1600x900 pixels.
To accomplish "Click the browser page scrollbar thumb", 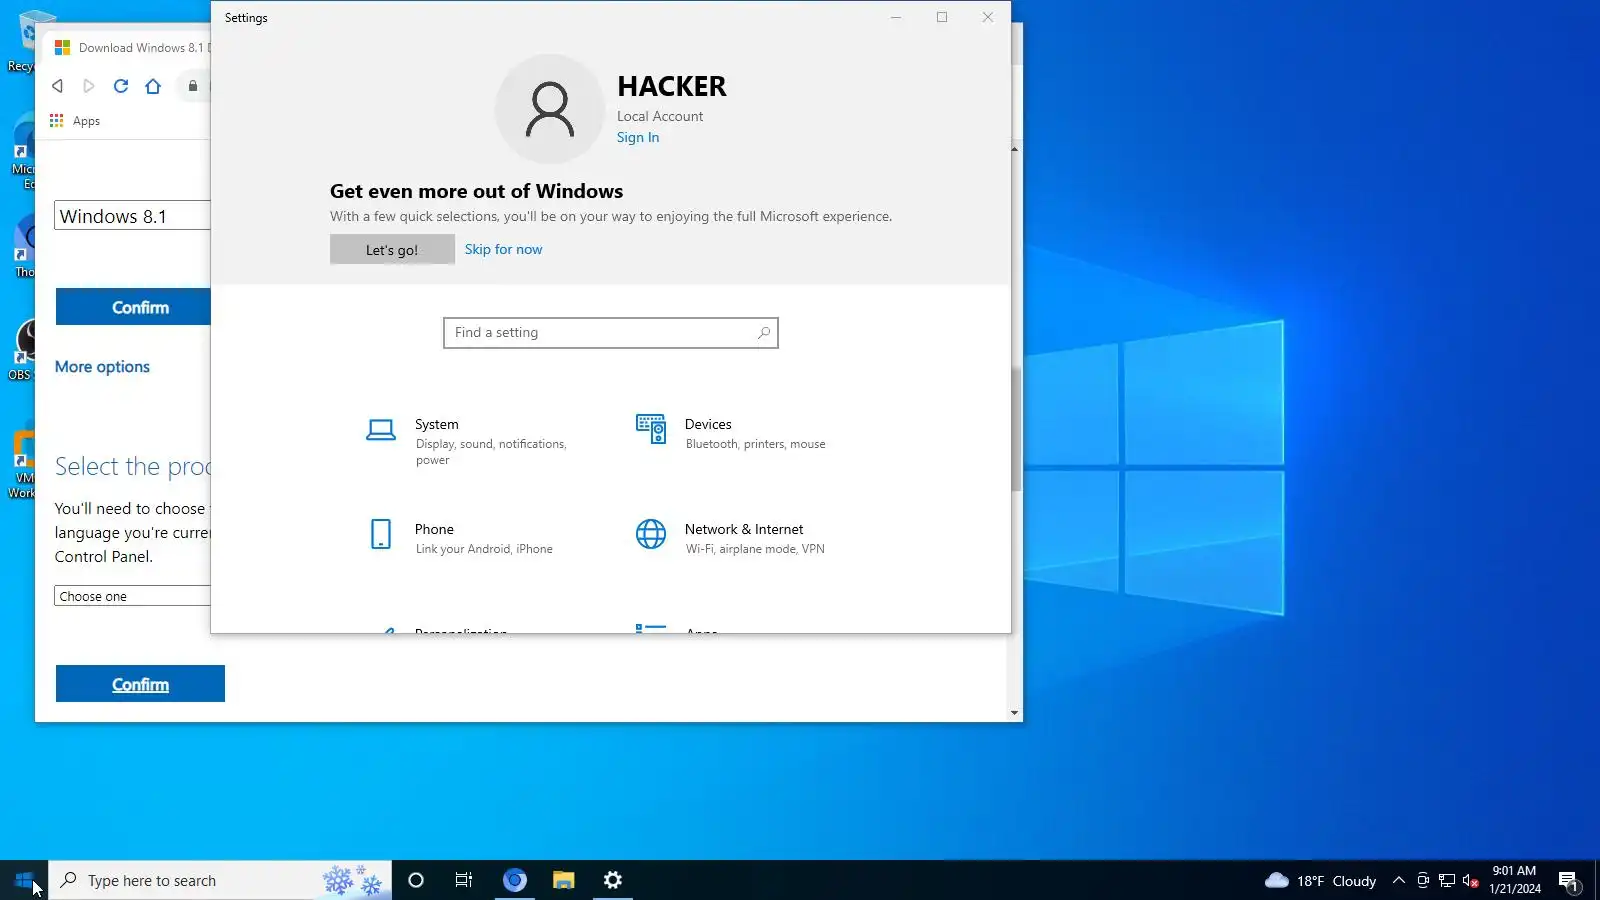I will pos(1016,428).
